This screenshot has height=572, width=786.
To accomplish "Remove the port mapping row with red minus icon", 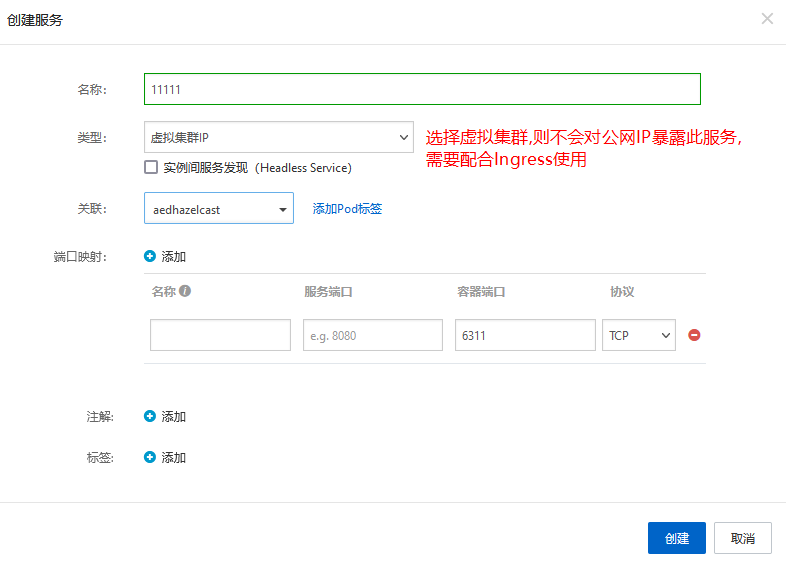I will (x=694, y=335).
